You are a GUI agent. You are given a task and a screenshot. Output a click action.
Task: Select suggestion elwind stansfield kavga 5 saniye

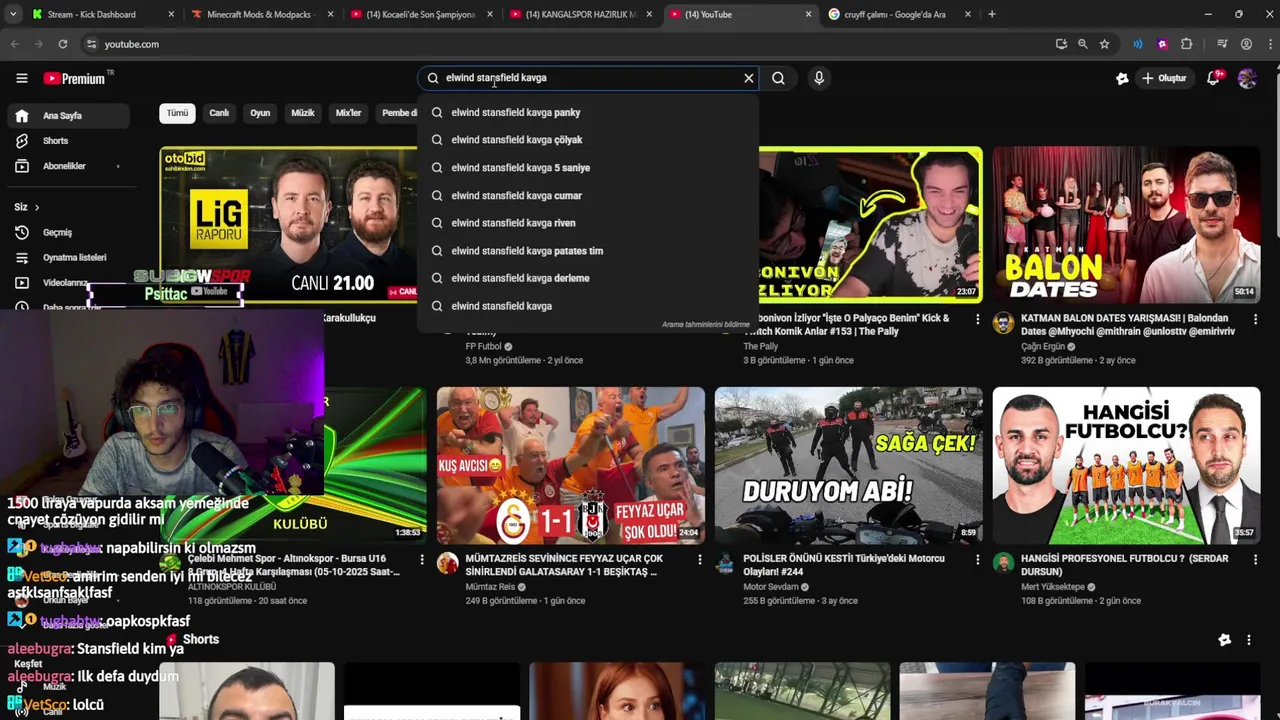[588, 168]
